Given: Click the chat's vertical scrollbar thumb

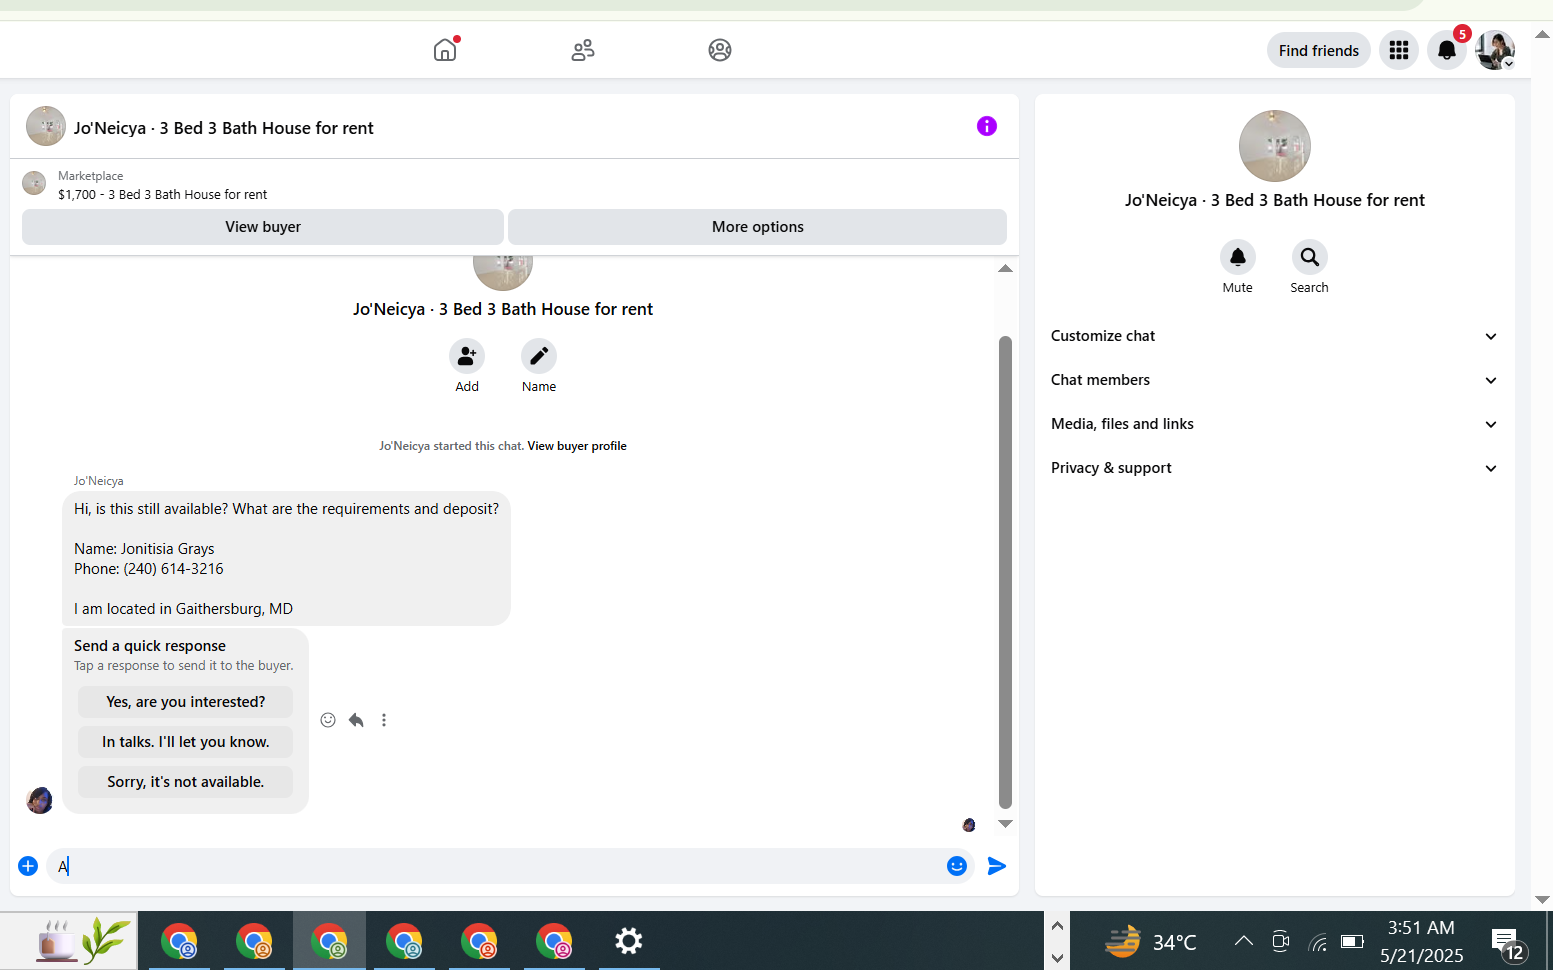Looking at the screenshot, I should click(1006, 572).
